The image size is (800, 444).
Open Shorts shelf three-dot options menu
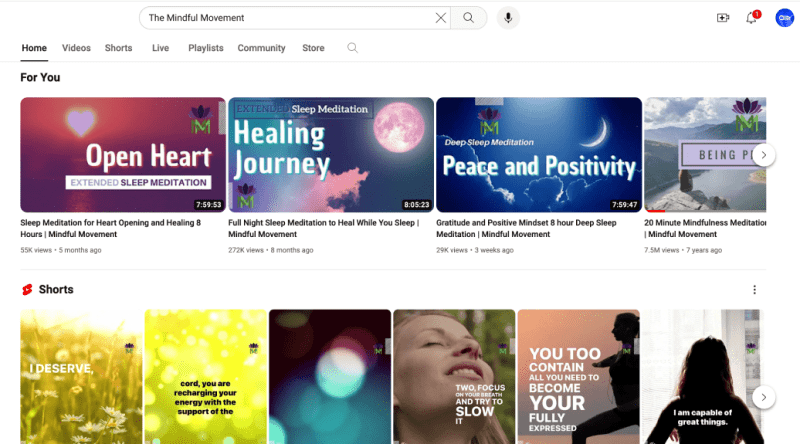pos(754,290)
